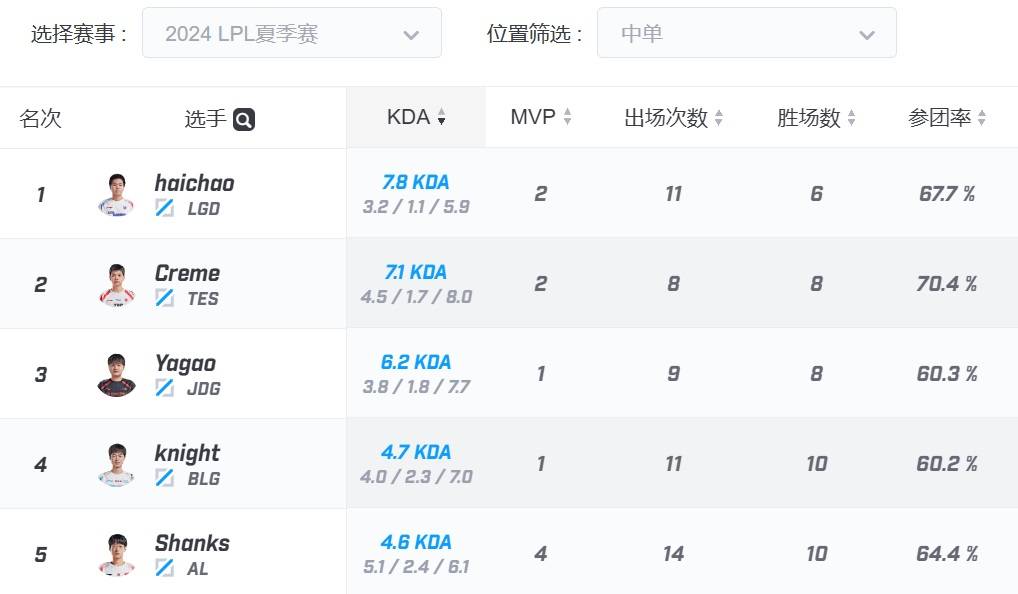The width and height of the screenshot is (1018, 594).
Task: Click the LGD team name text
Action: [x=203, y=208]
